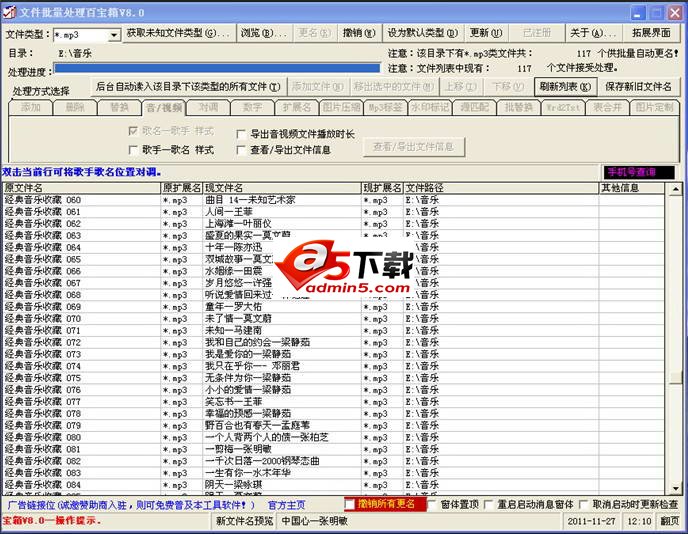Switch to the 数字 tab
Viewport: 688px width, 534px height.
252,108
